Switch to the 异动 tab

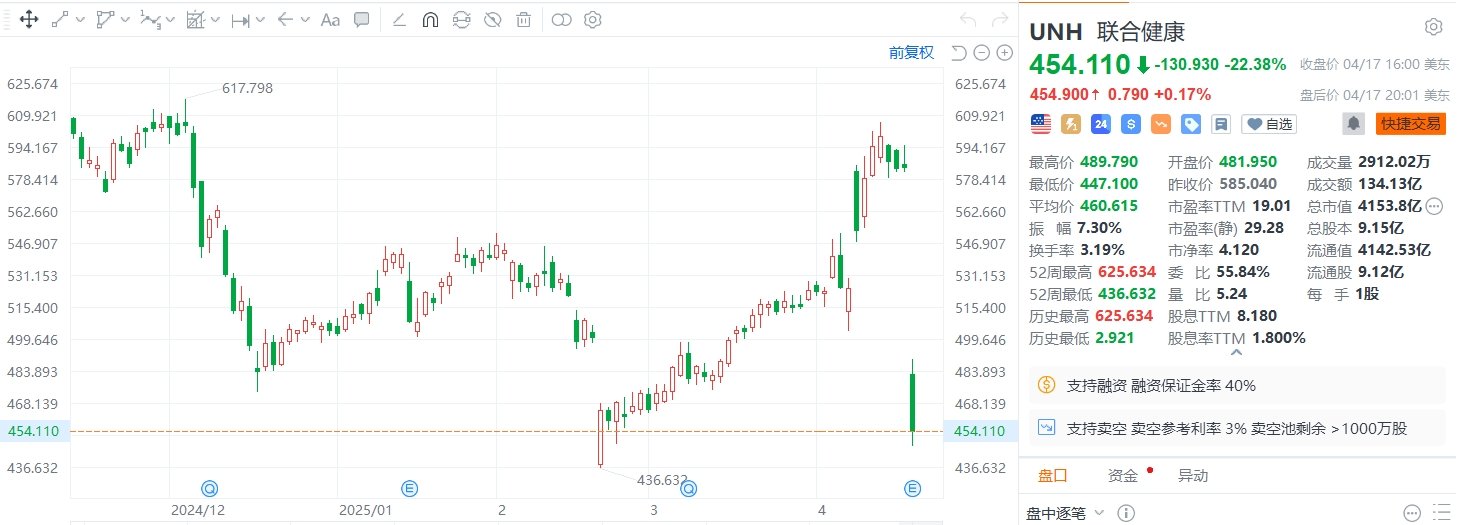pyautogui.click(x=1192, y=476)
